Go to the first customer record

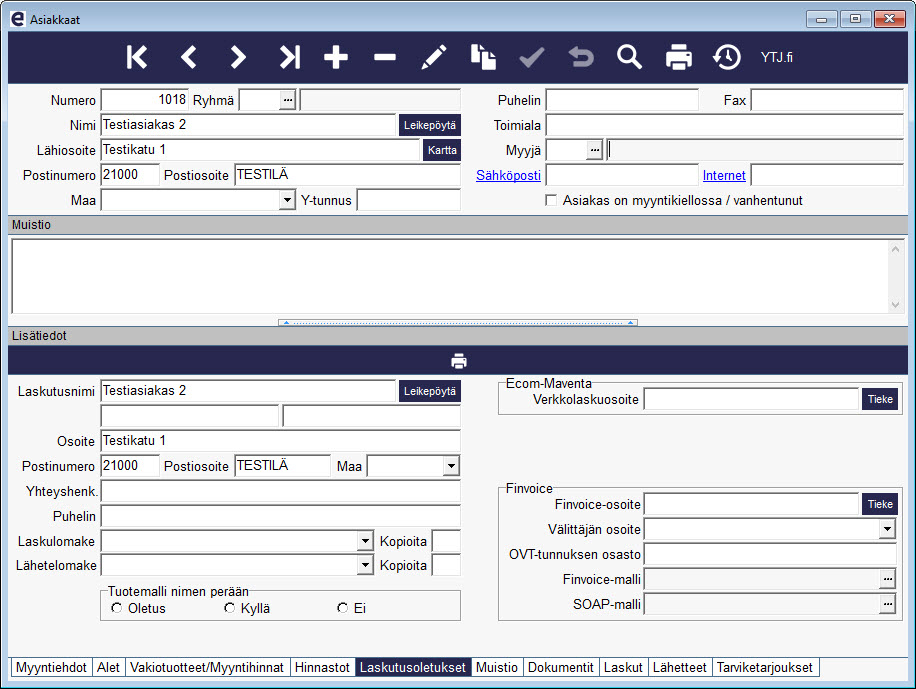click(x=137, y=57)
